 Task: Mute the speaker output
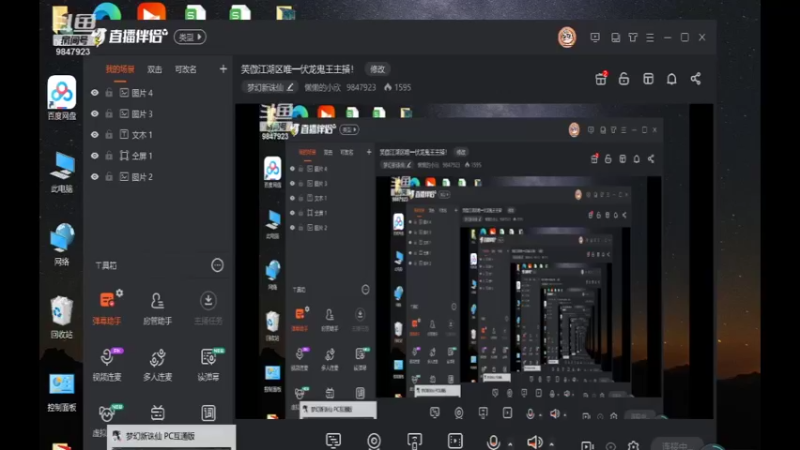point(534,442)
